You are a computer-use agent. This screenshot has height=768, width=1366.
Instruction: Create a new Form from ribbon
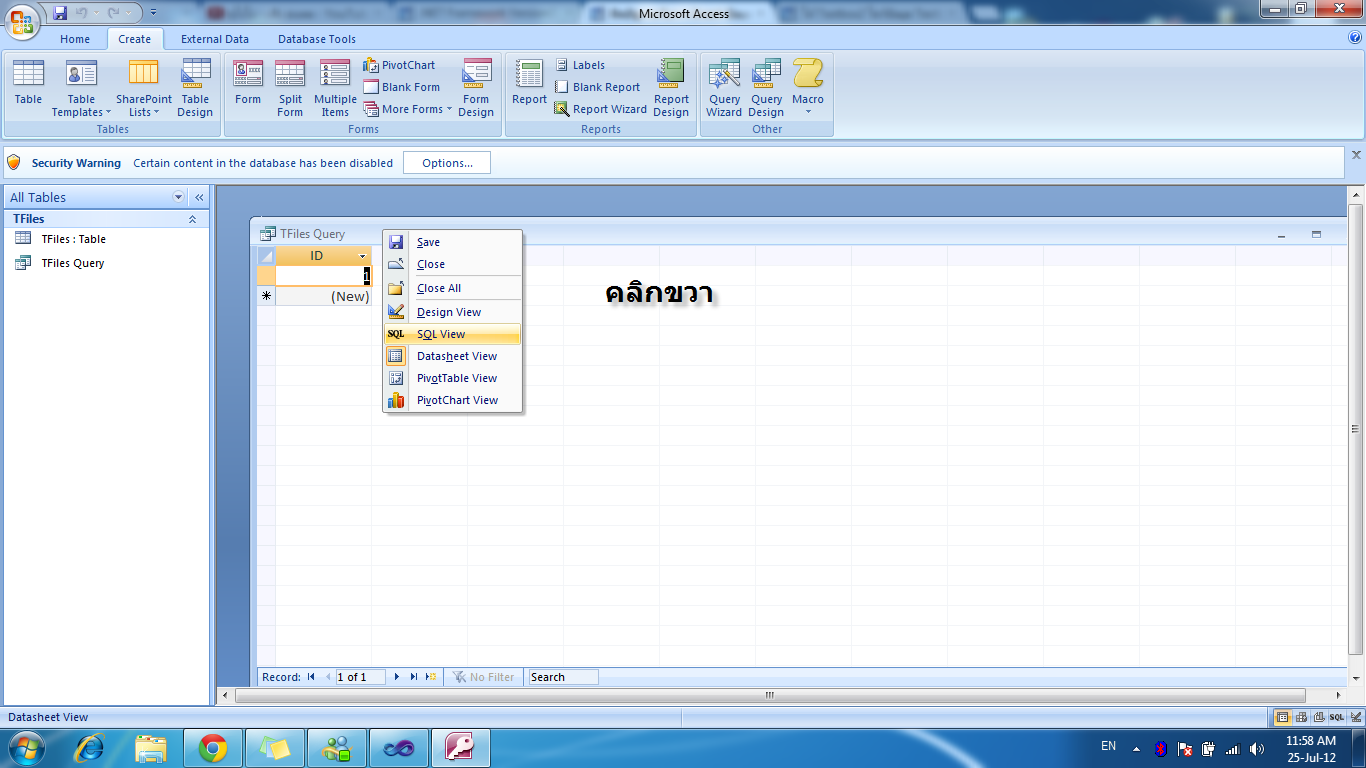pos(247,82)
